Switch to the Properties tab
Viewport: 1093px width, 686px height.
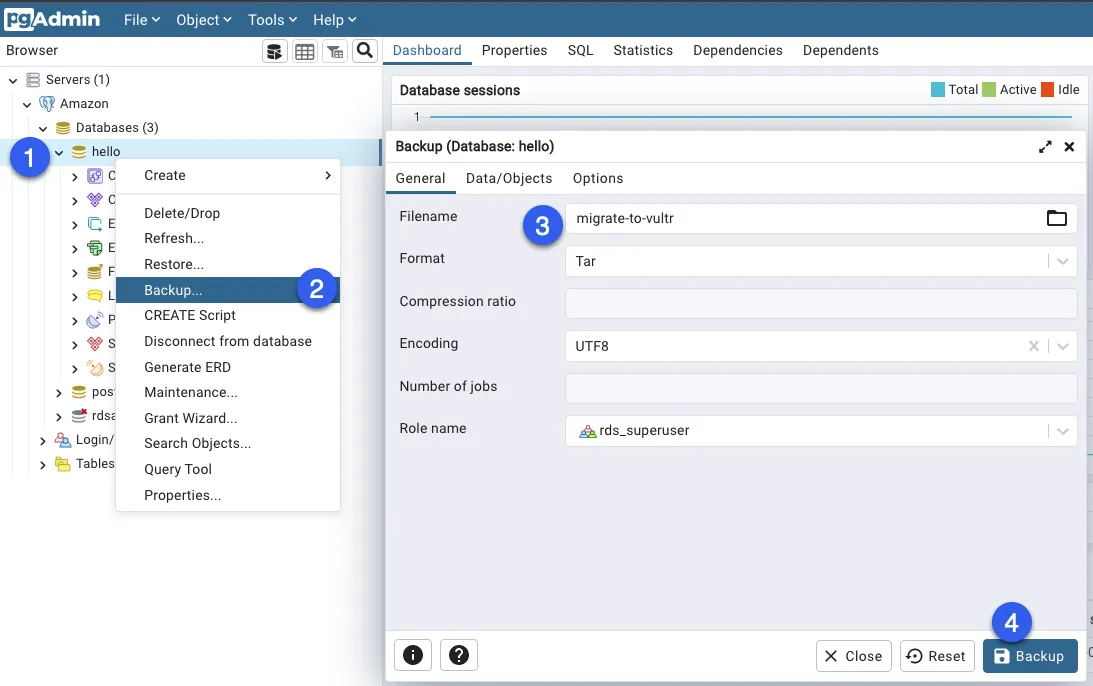514,50
